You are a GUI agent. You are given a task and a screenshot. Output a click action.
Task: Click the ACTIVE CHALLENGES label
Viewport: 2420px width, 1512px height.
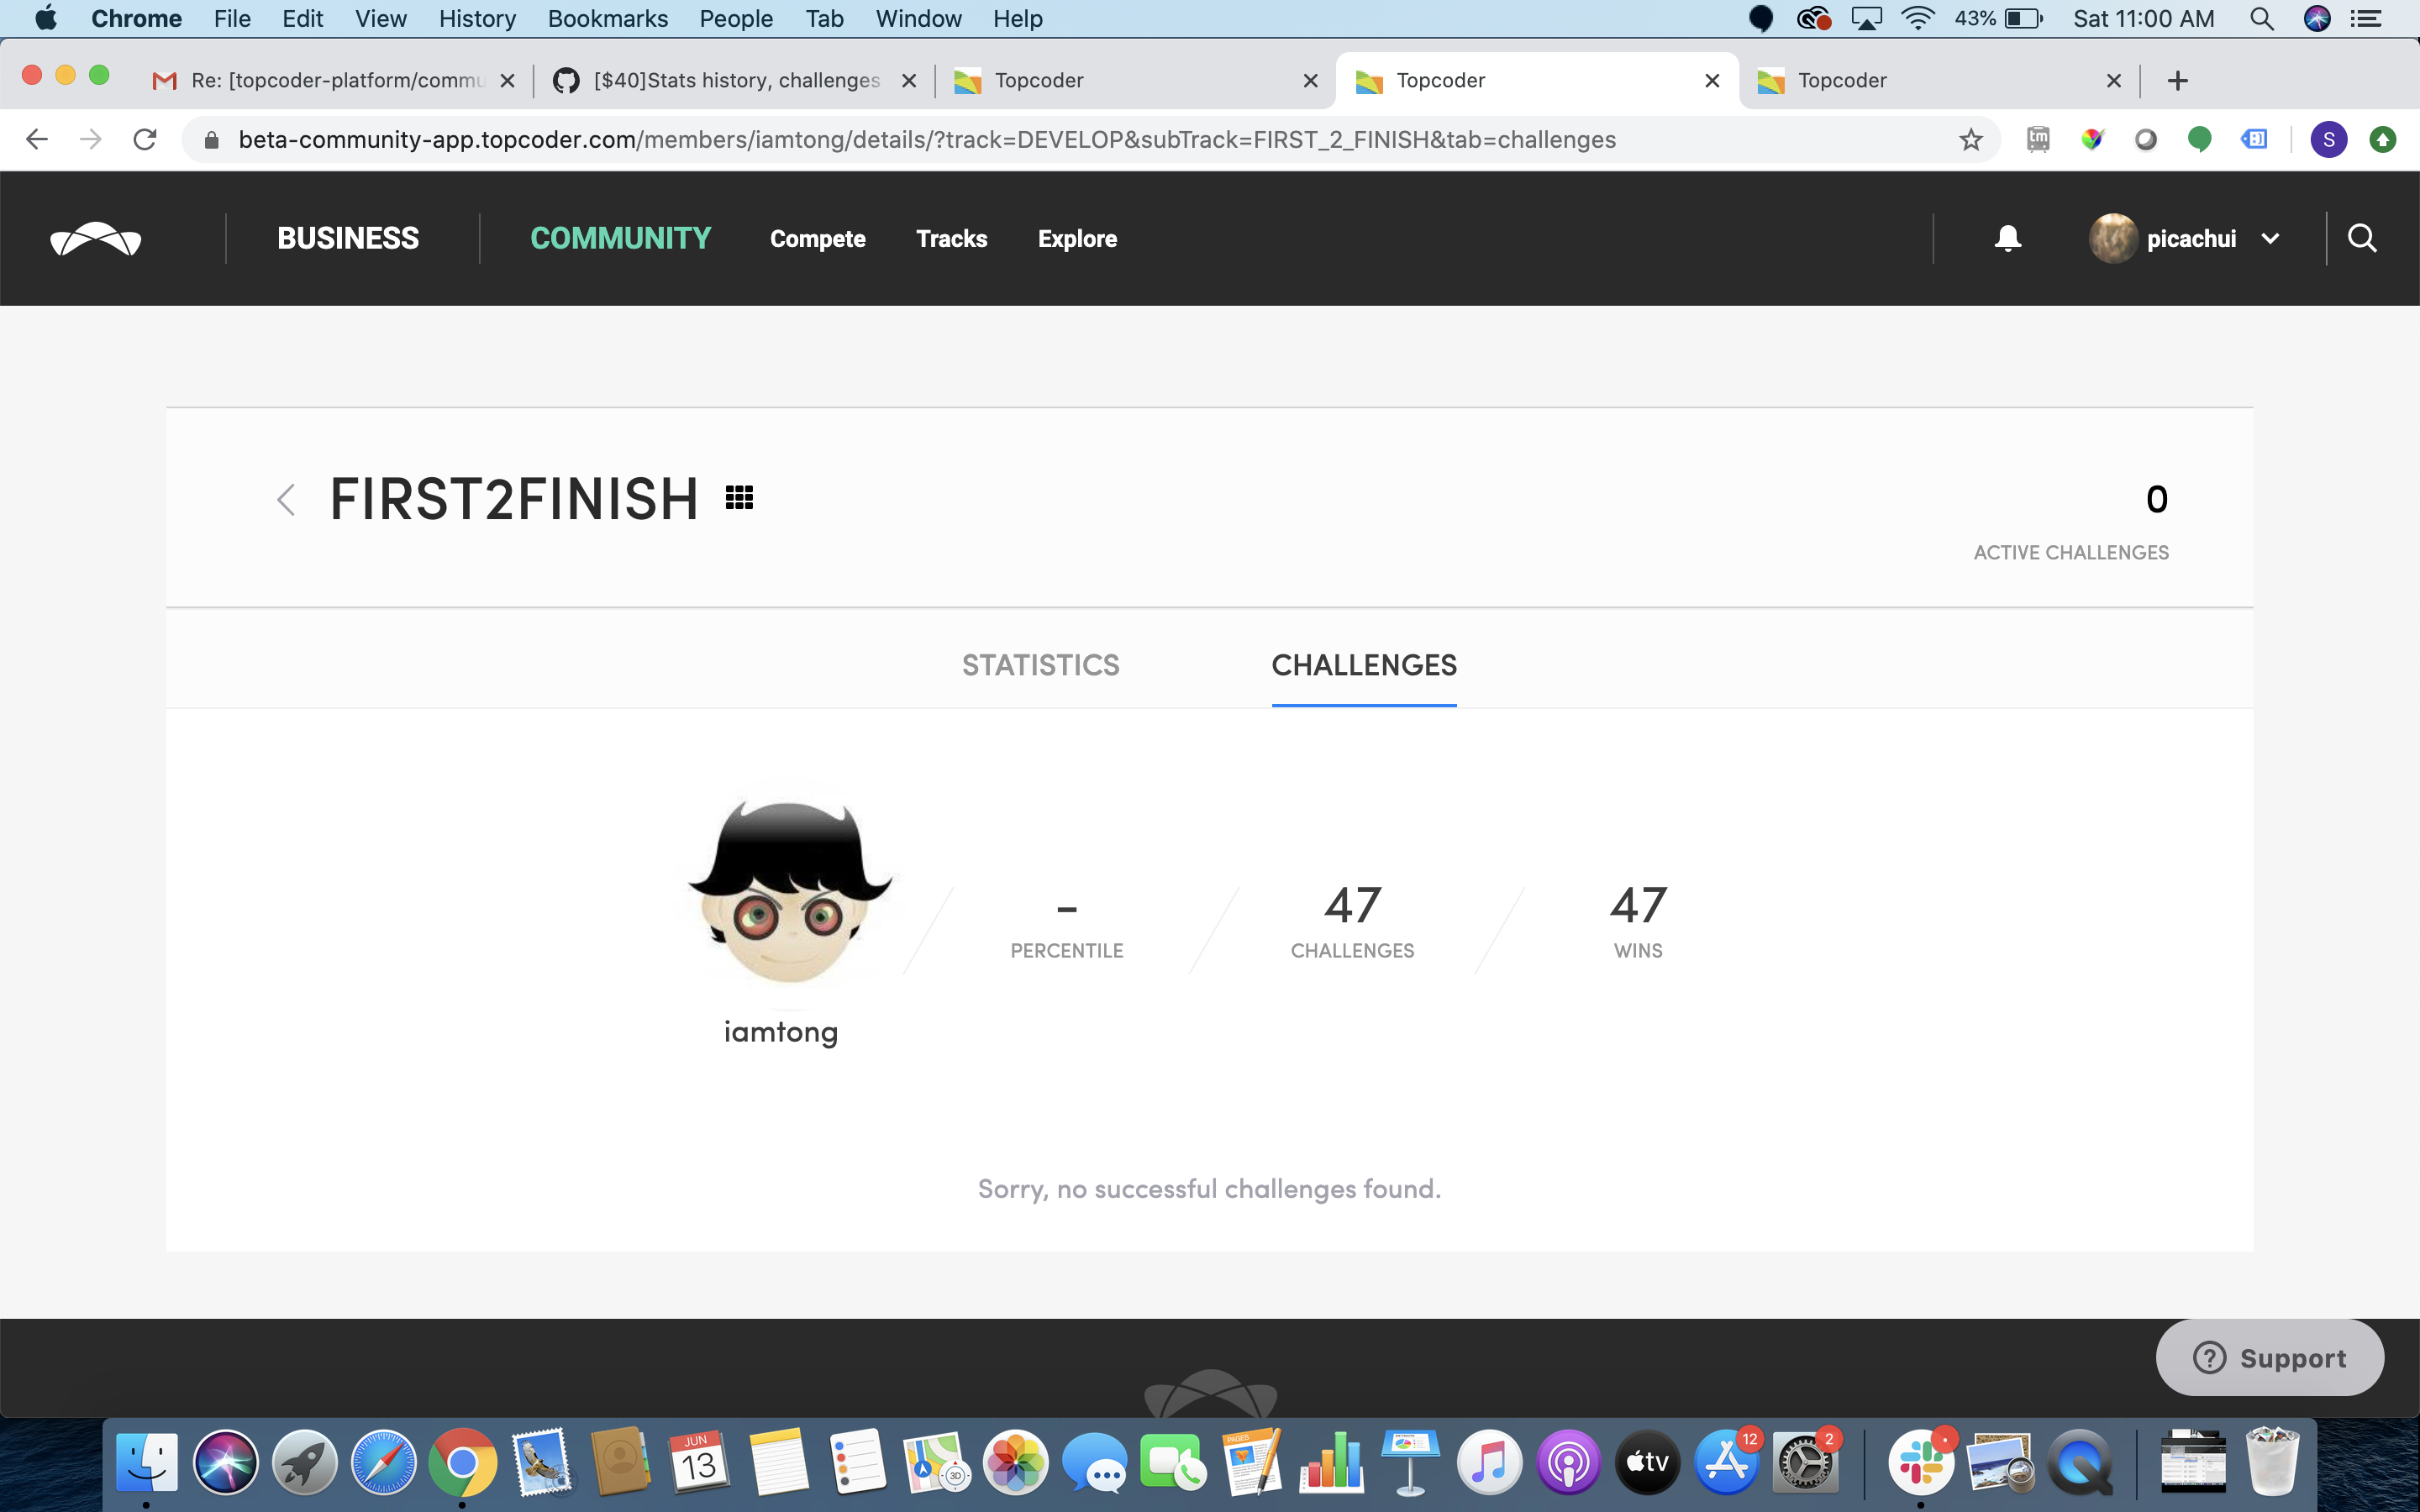(2071, 553)
